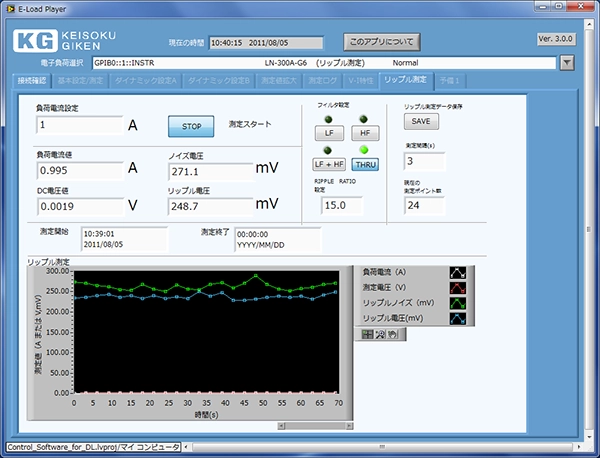Toggle the THRU filter button
This screenshot has width=600, height=458.
[x=364, y=164]
